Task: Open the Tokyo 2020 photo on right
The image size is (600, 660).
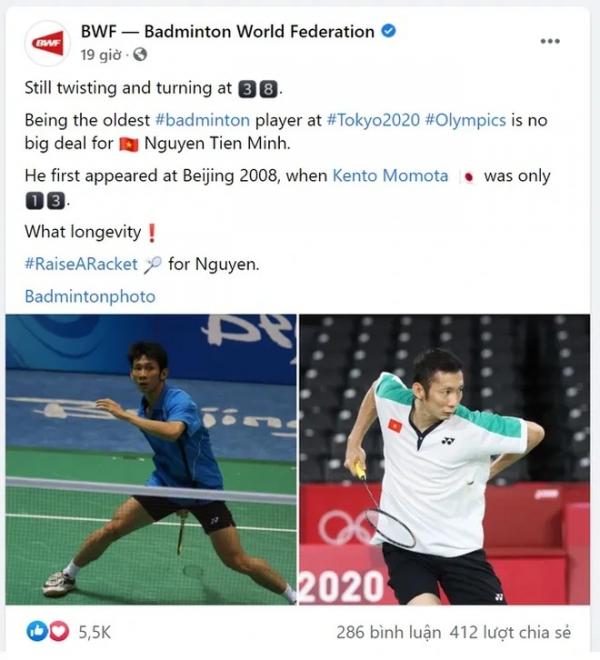Action: (x=444, y=459)
